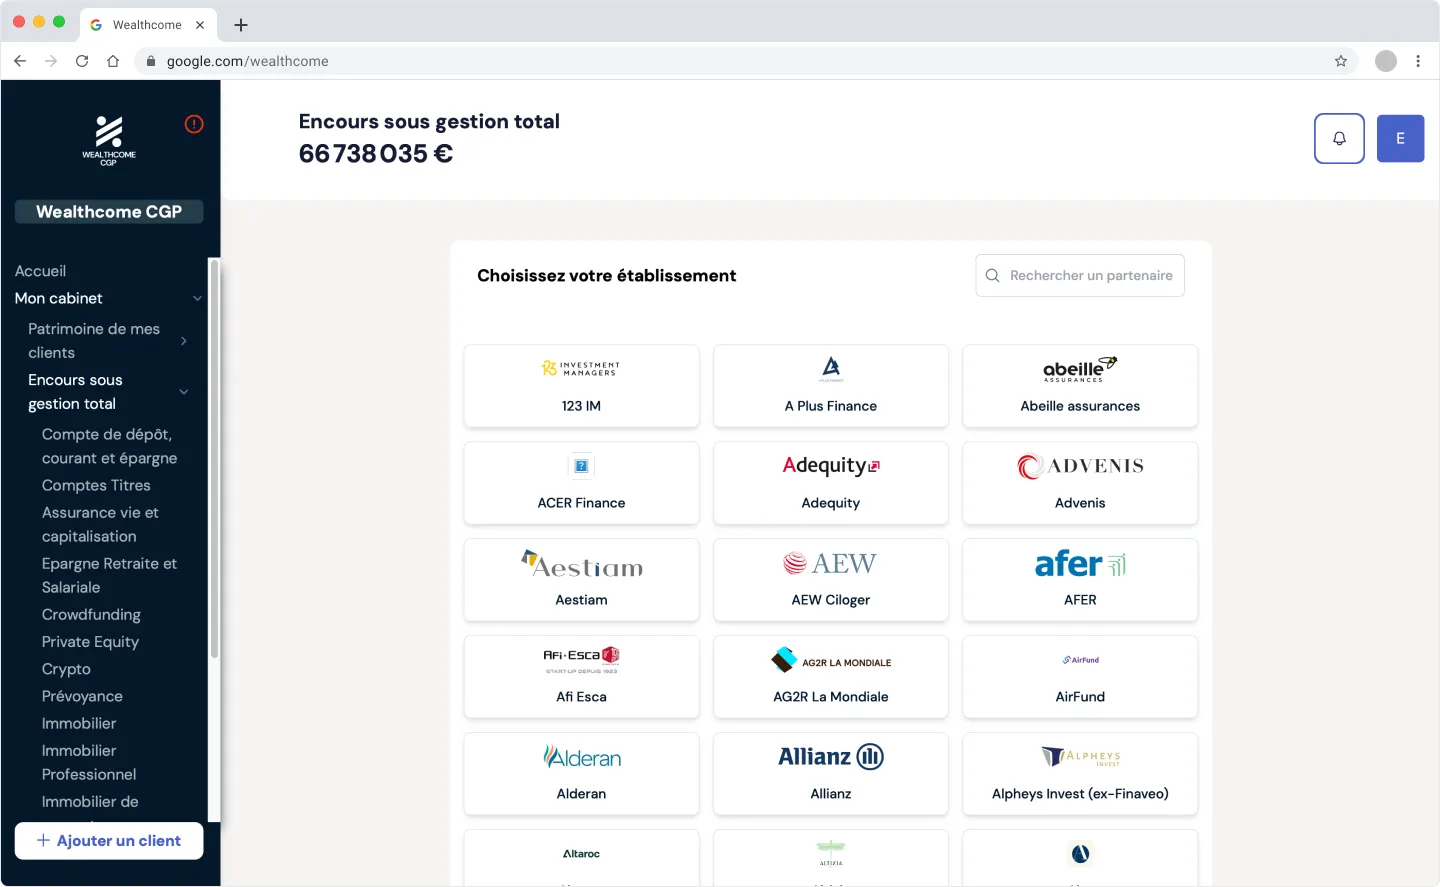The width and height of the screenshot is (1440, 887).
Task: Choose A Plus Finance label
Action: (831, 406)
